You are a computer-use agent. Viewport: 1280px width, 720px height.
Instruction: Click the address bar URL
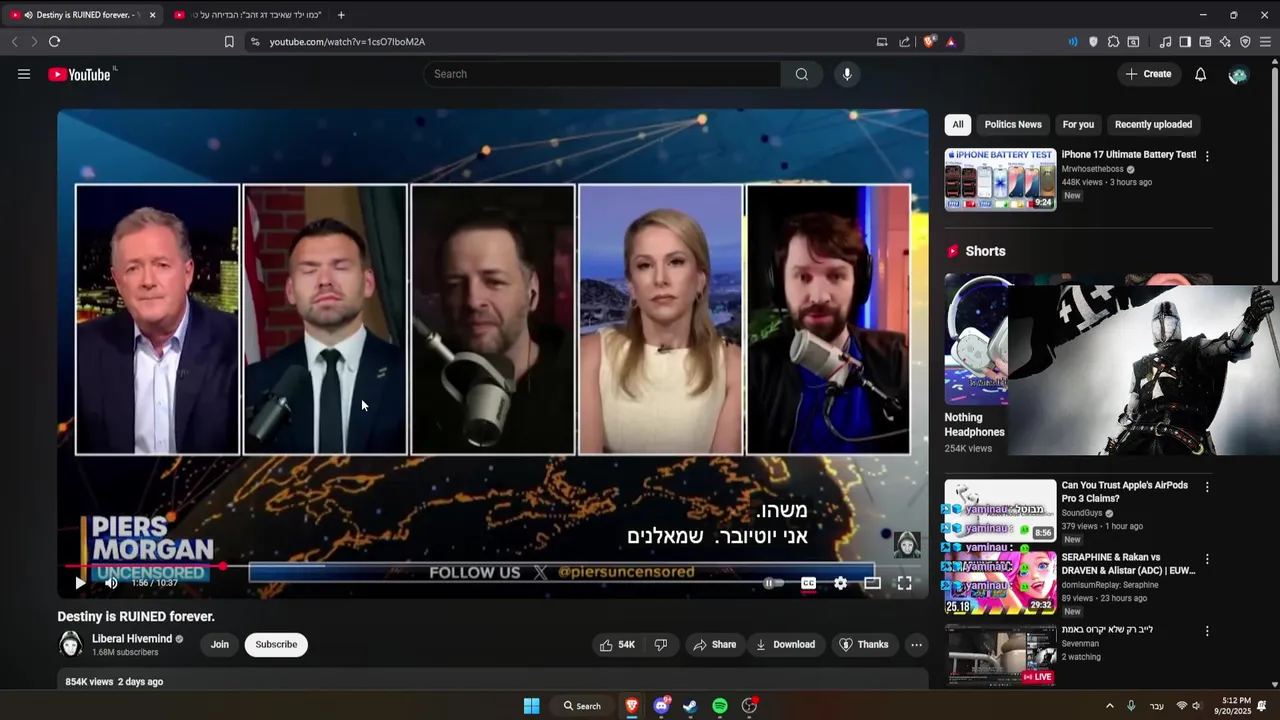pyautogui.click(x=347, y=42)
